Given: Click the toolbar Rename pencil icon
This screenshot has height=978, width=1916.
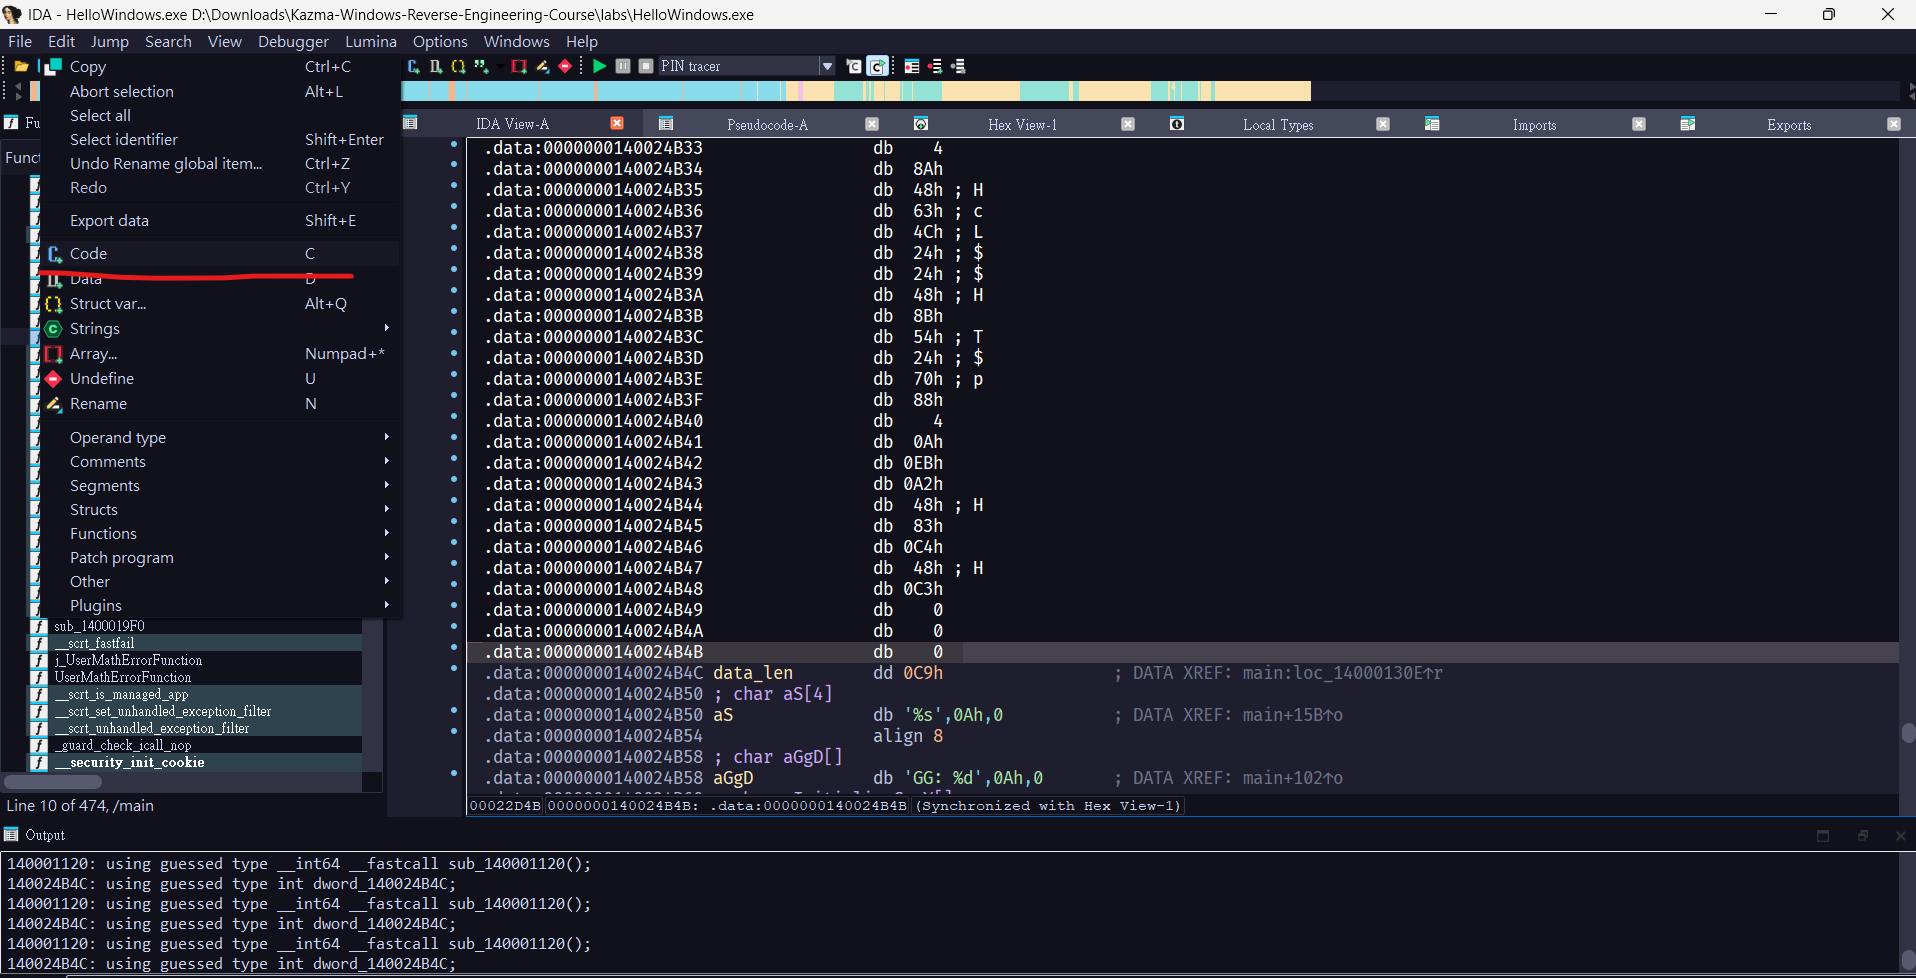Looking at the screenshot, I should pyautogui.click(x=542, y=66).
